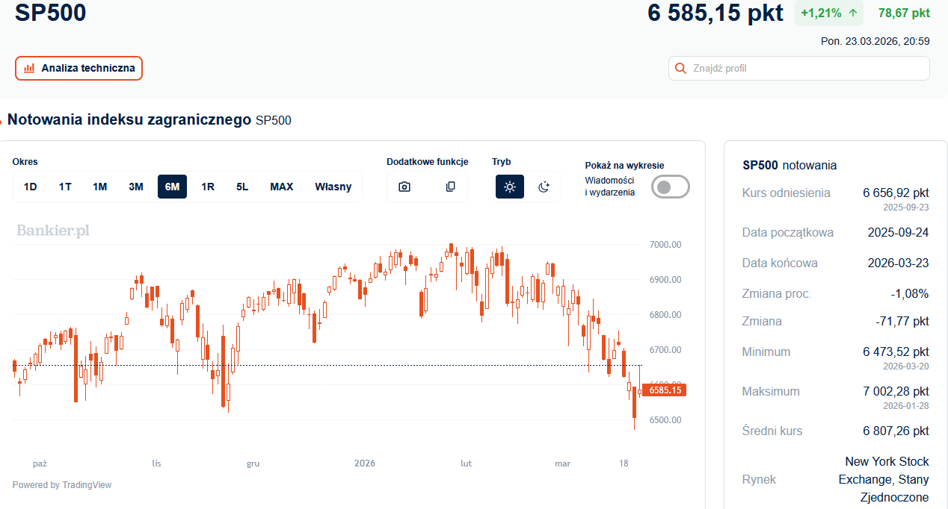Switch to light mode sun icon
The width and height of the screenshot is (948, 509).
click(510, 187)
